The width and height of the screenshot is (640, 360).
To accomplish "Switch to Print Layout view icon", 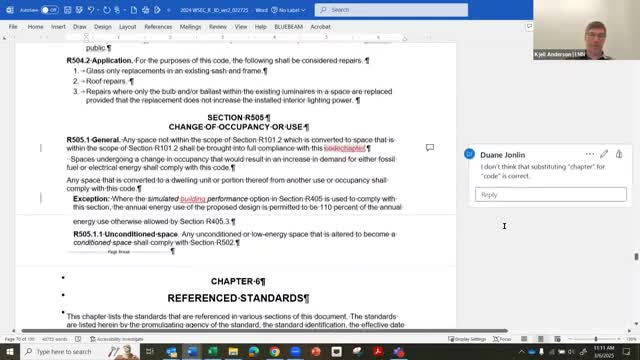I will click(x=541, y=339).
